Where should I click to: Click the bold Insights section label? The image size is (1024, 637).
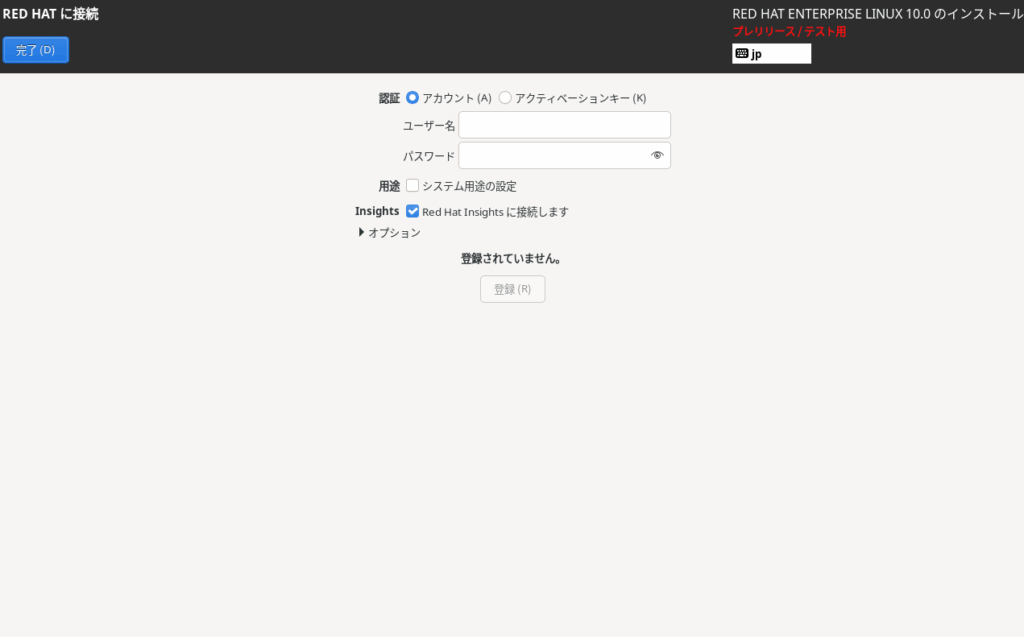[377, 211]
